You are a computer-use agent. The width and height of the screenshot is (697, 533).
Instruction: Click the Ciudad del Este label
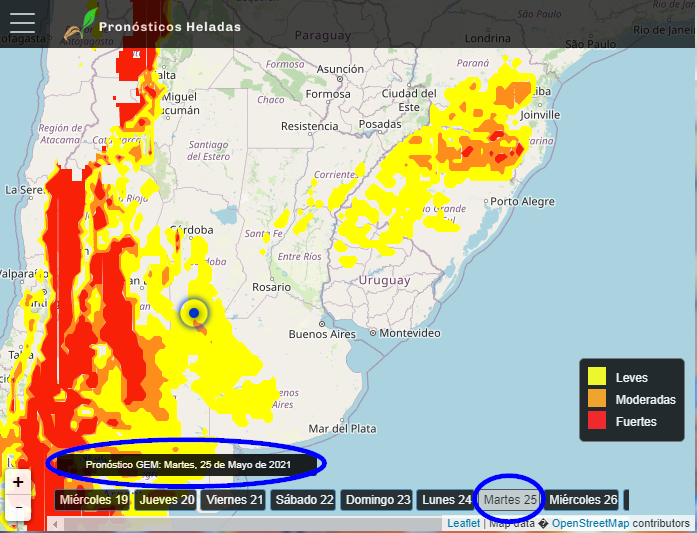pyautogui.click(x=409, y=100)
